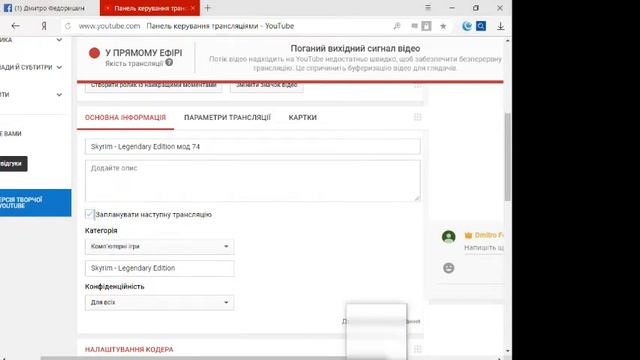This screenshot has height=360, width=640.
Task: Switch to the Основна інформація tab
Action: tap(125, 118)
